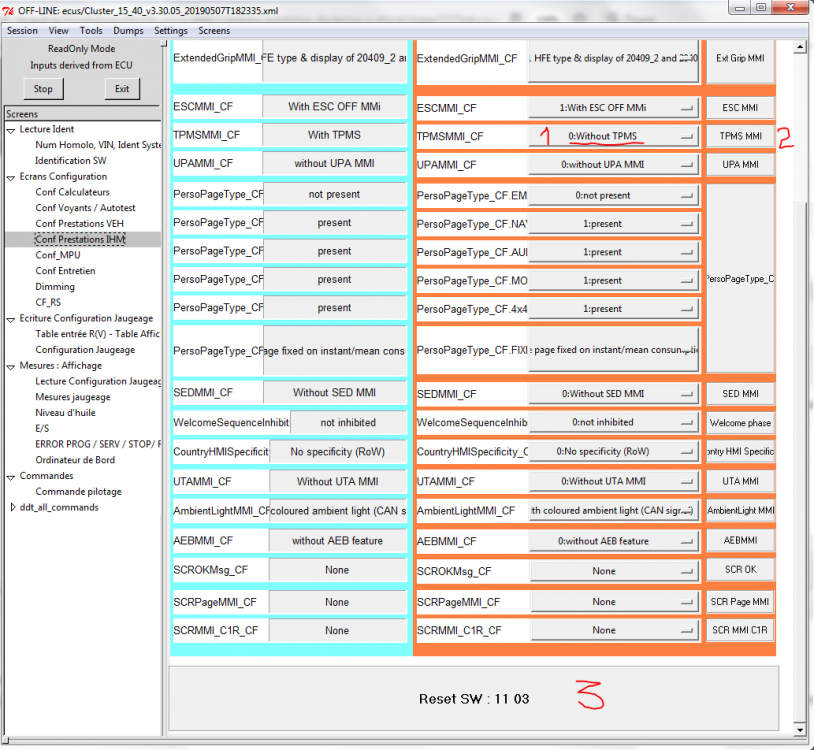This screenshot has height=750, width=814.
Task: Select Conf Prestations VEH in tree
Action: coord(79,224)
